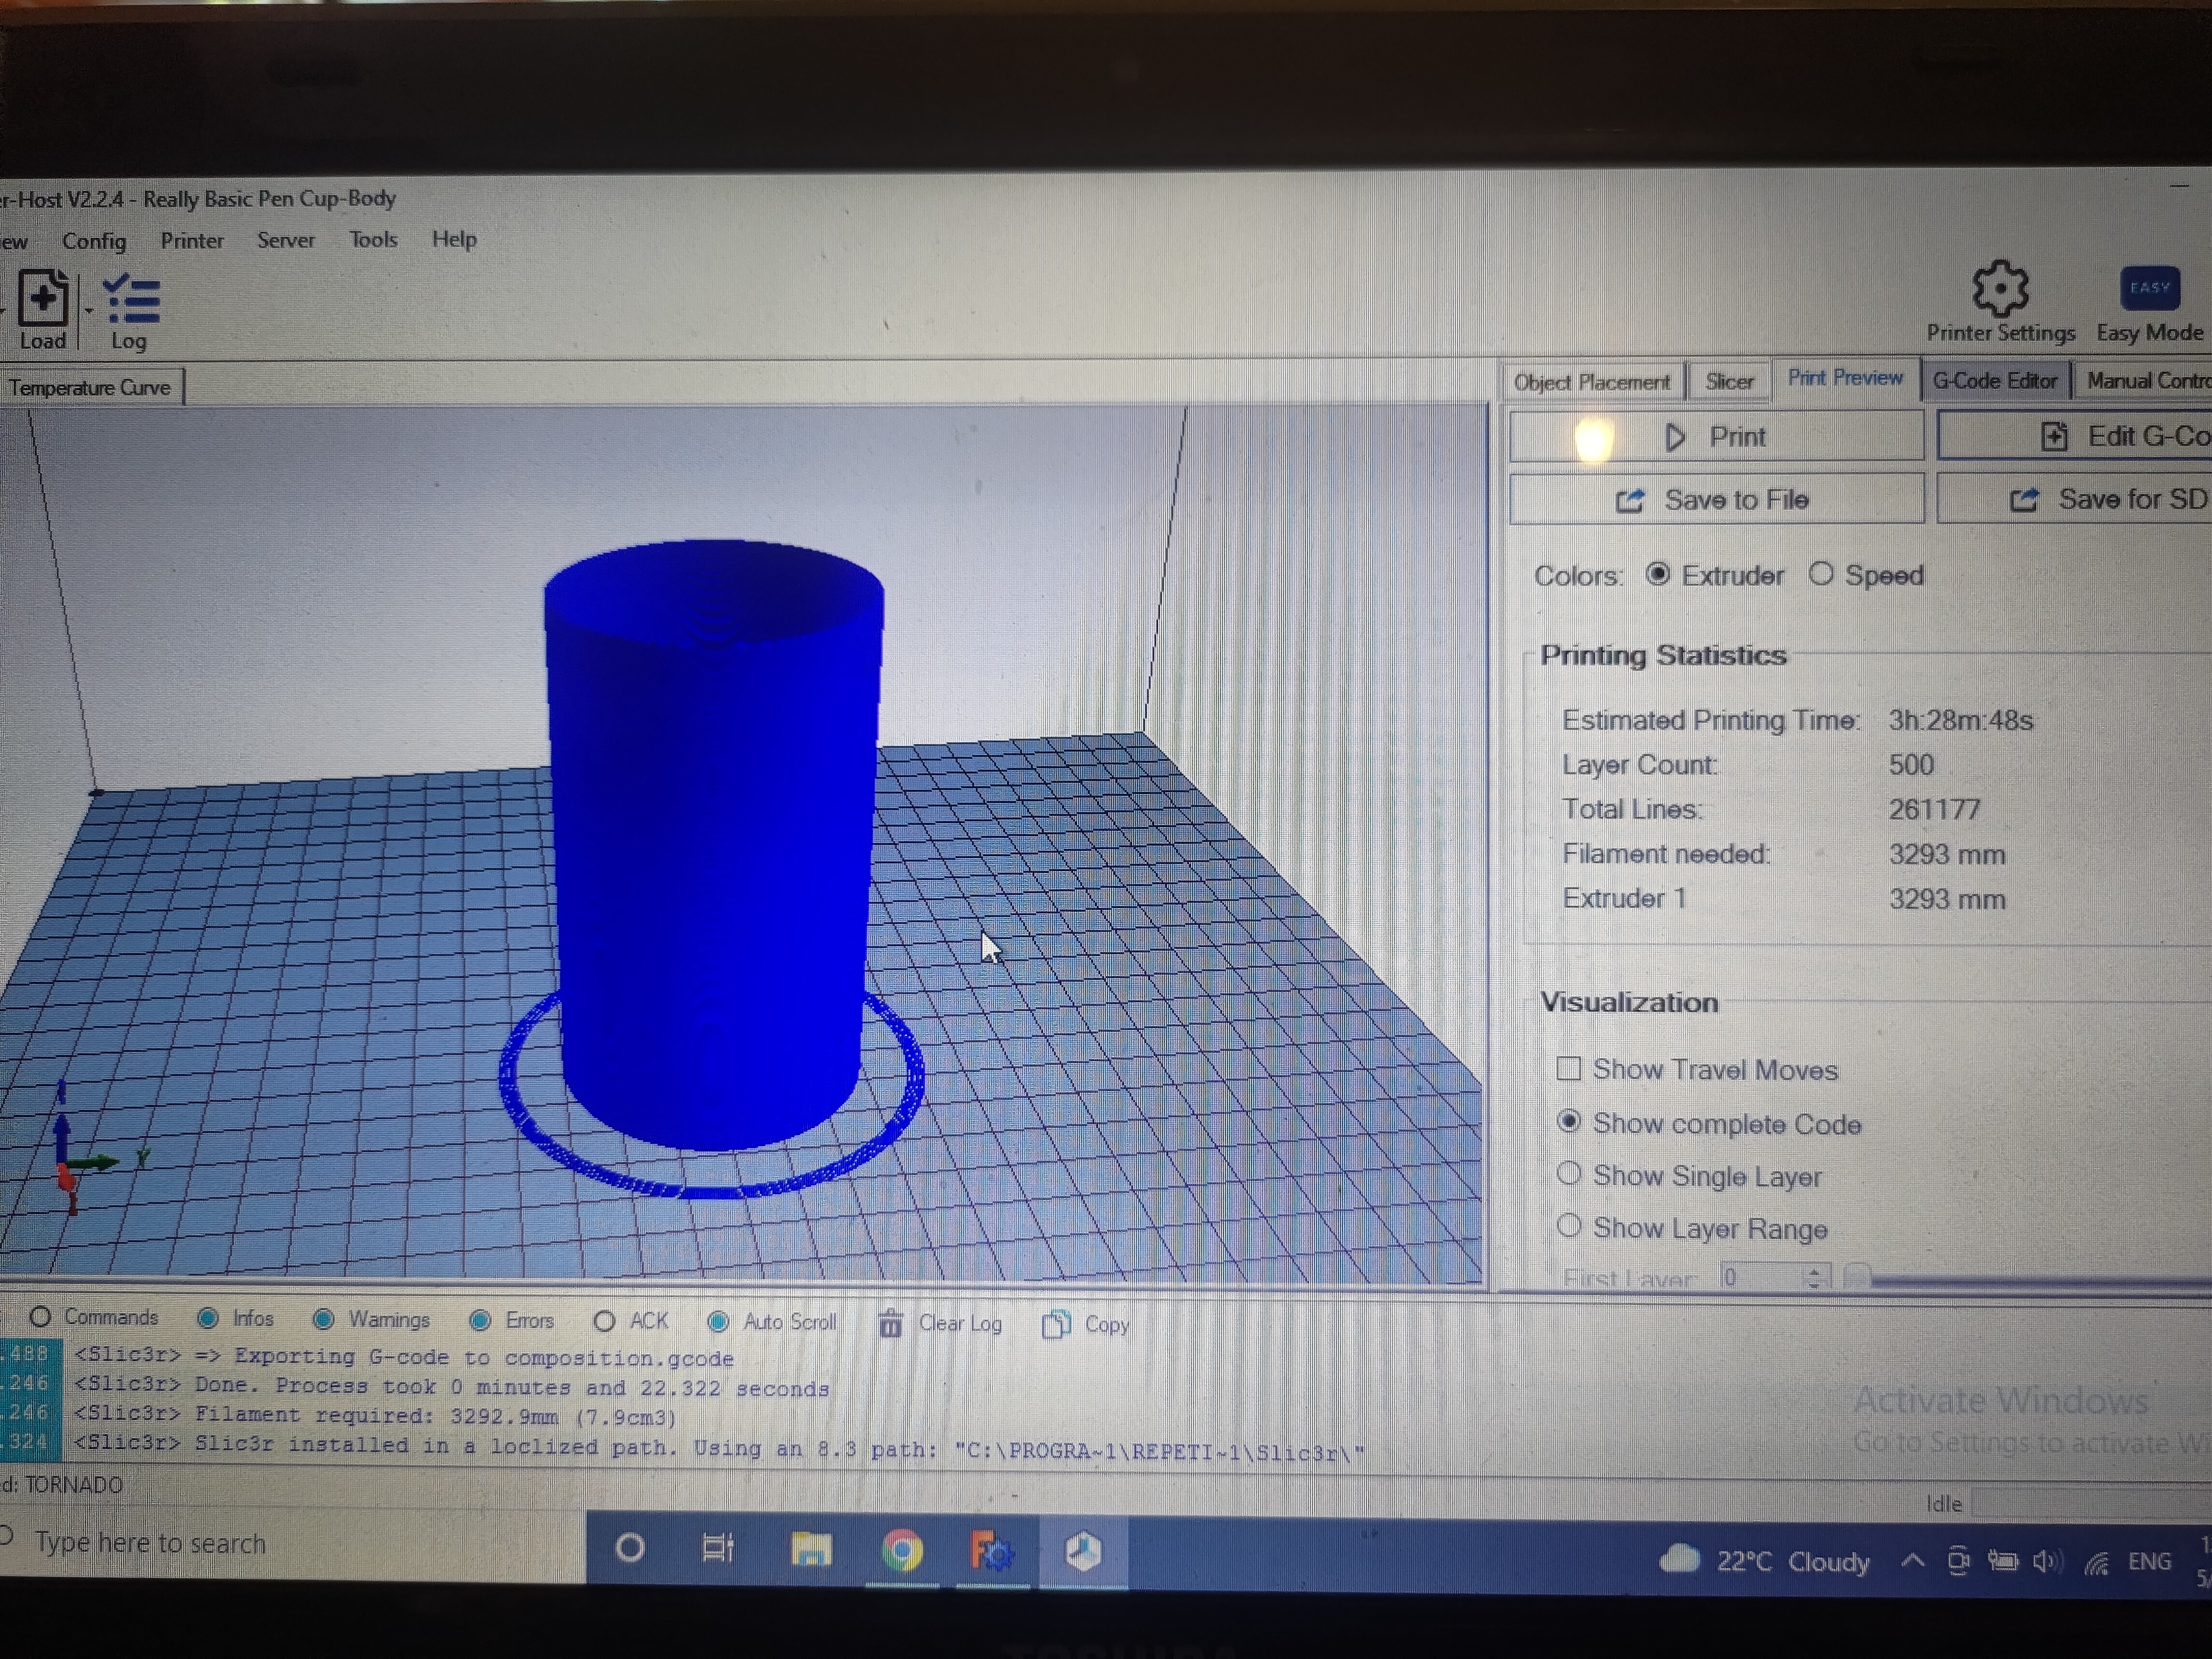The height and width of the screenshot is (1659, 2212).
Task: Click the Copy log icon
Action: pos(1056,1324)
